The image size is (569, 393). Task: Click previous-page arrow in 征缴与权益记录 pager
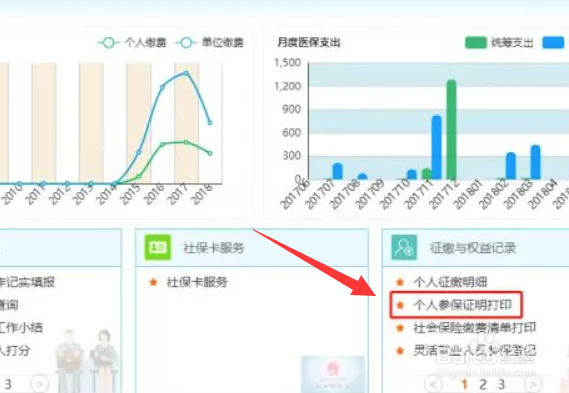pyautogui.click(x=433, y=384)
